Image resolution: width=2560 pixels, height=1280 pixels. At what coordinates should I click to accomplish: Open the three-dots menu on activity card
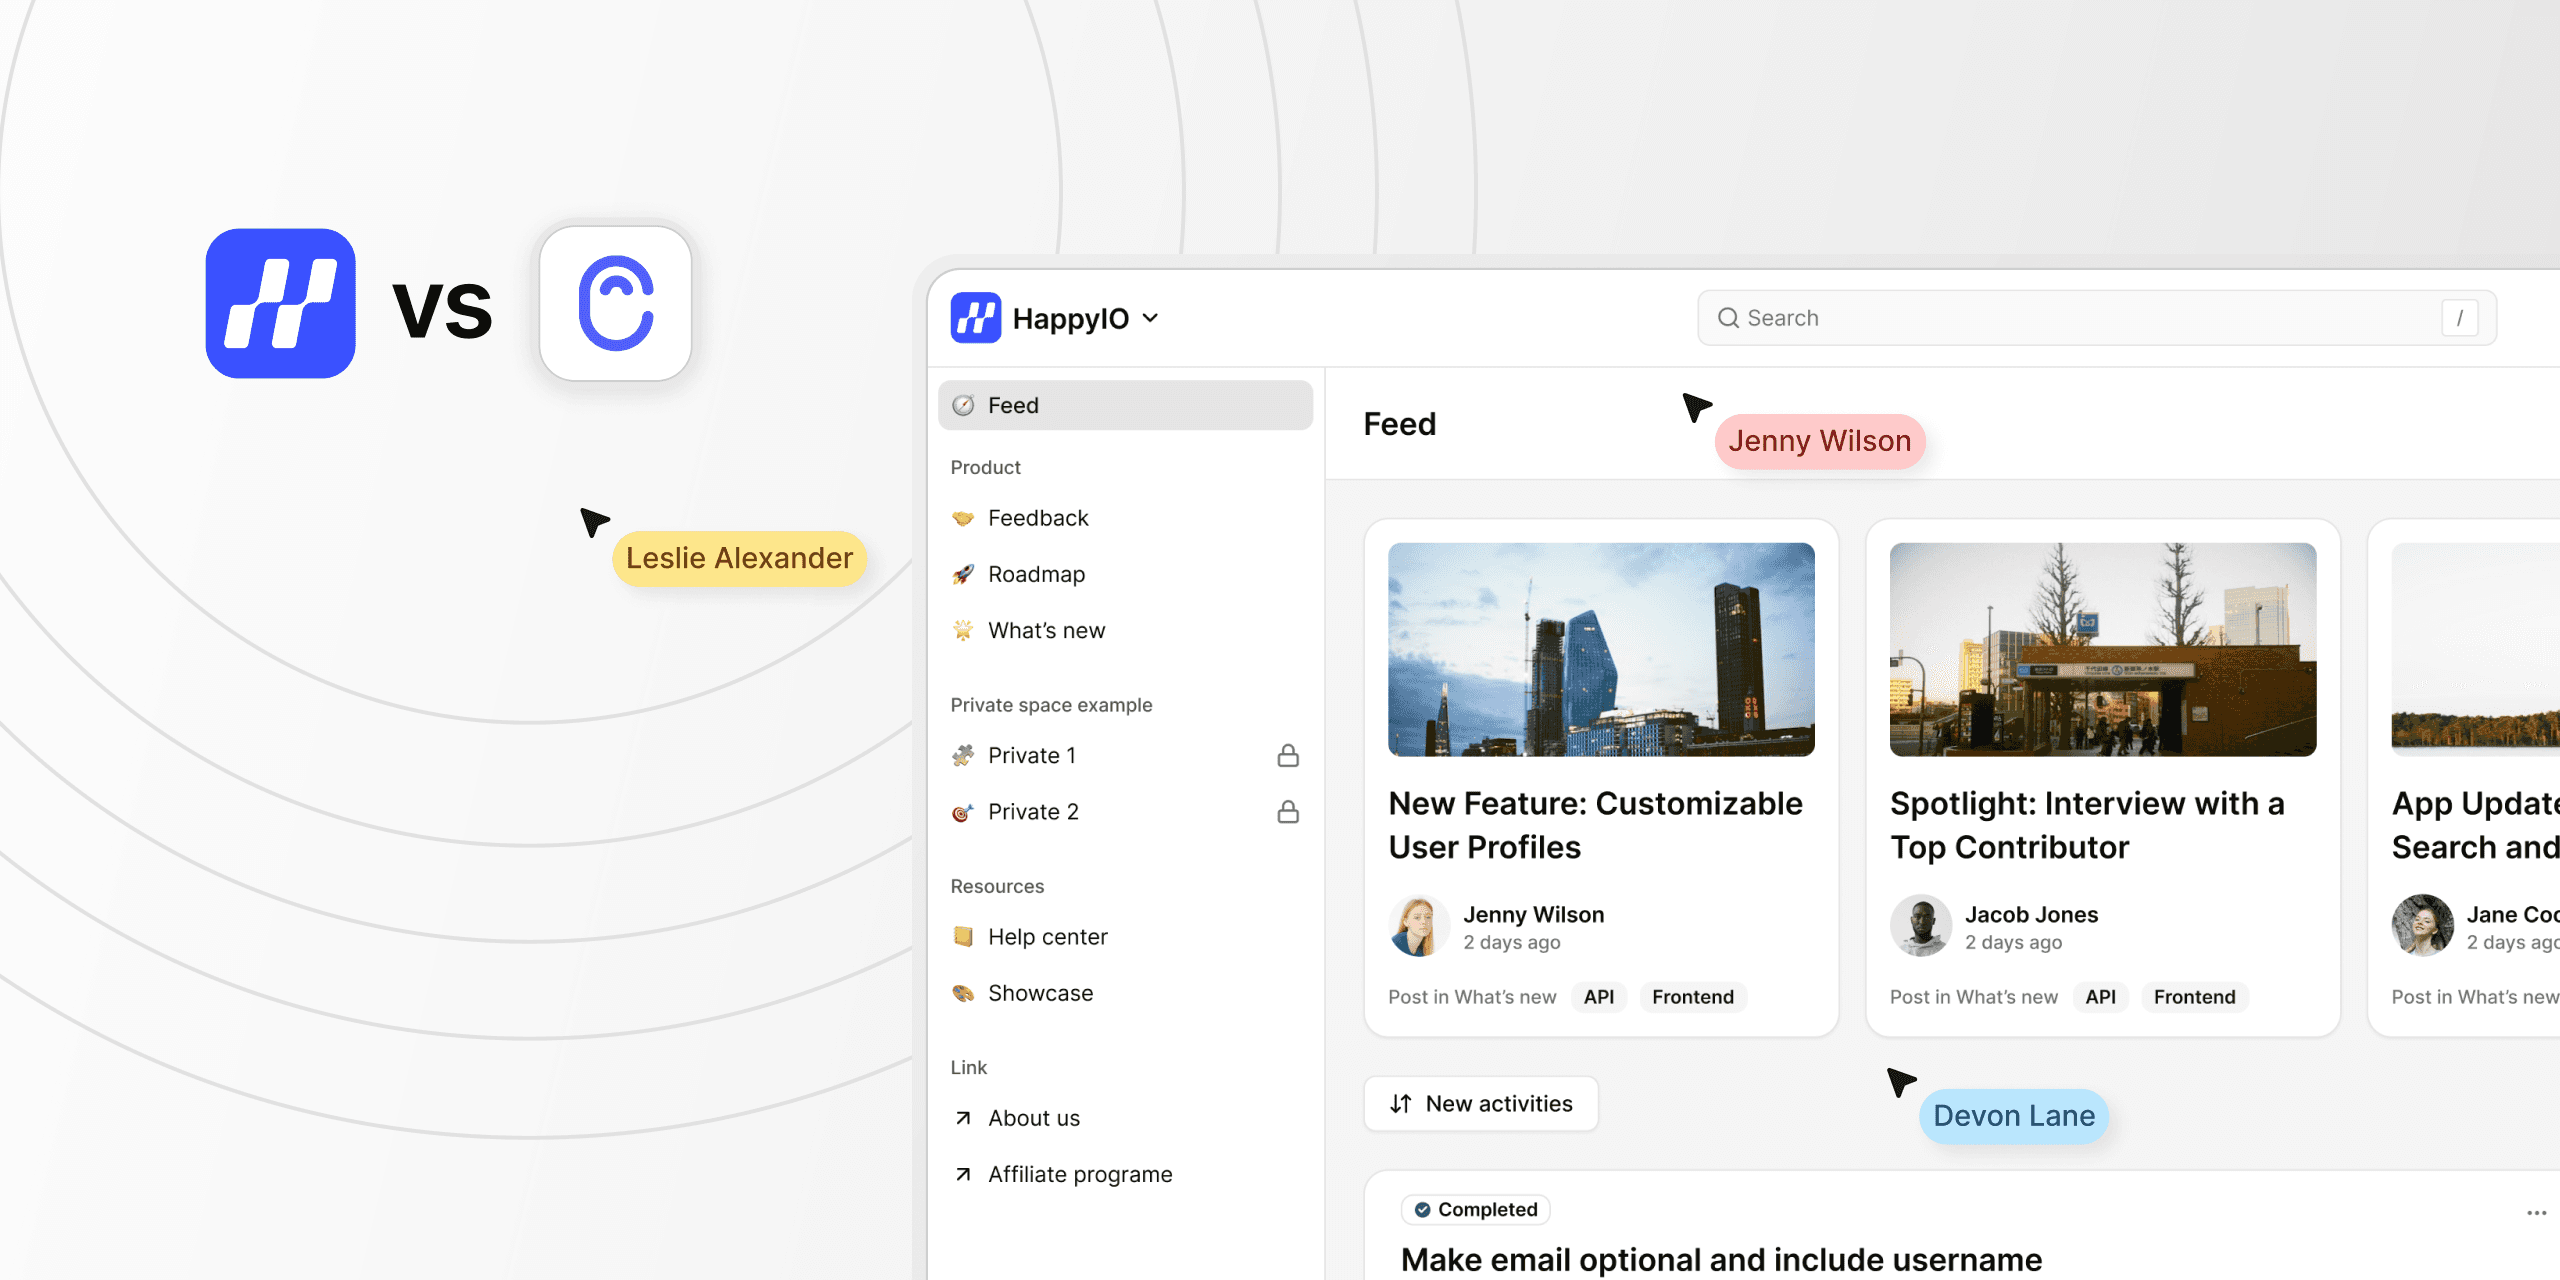tap(2536, 1212)
